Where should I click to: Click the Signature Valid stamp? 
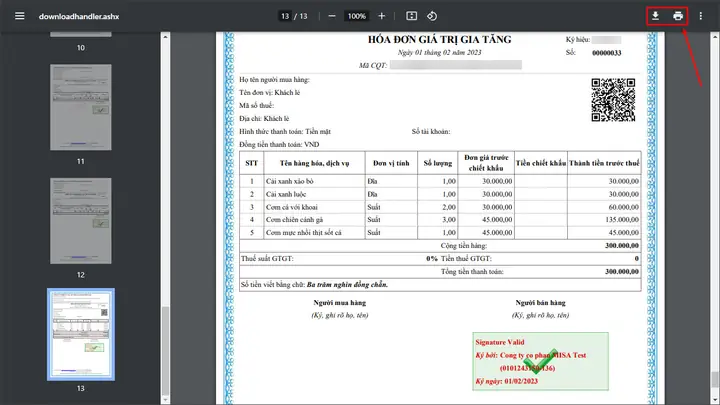click(540, 361)
